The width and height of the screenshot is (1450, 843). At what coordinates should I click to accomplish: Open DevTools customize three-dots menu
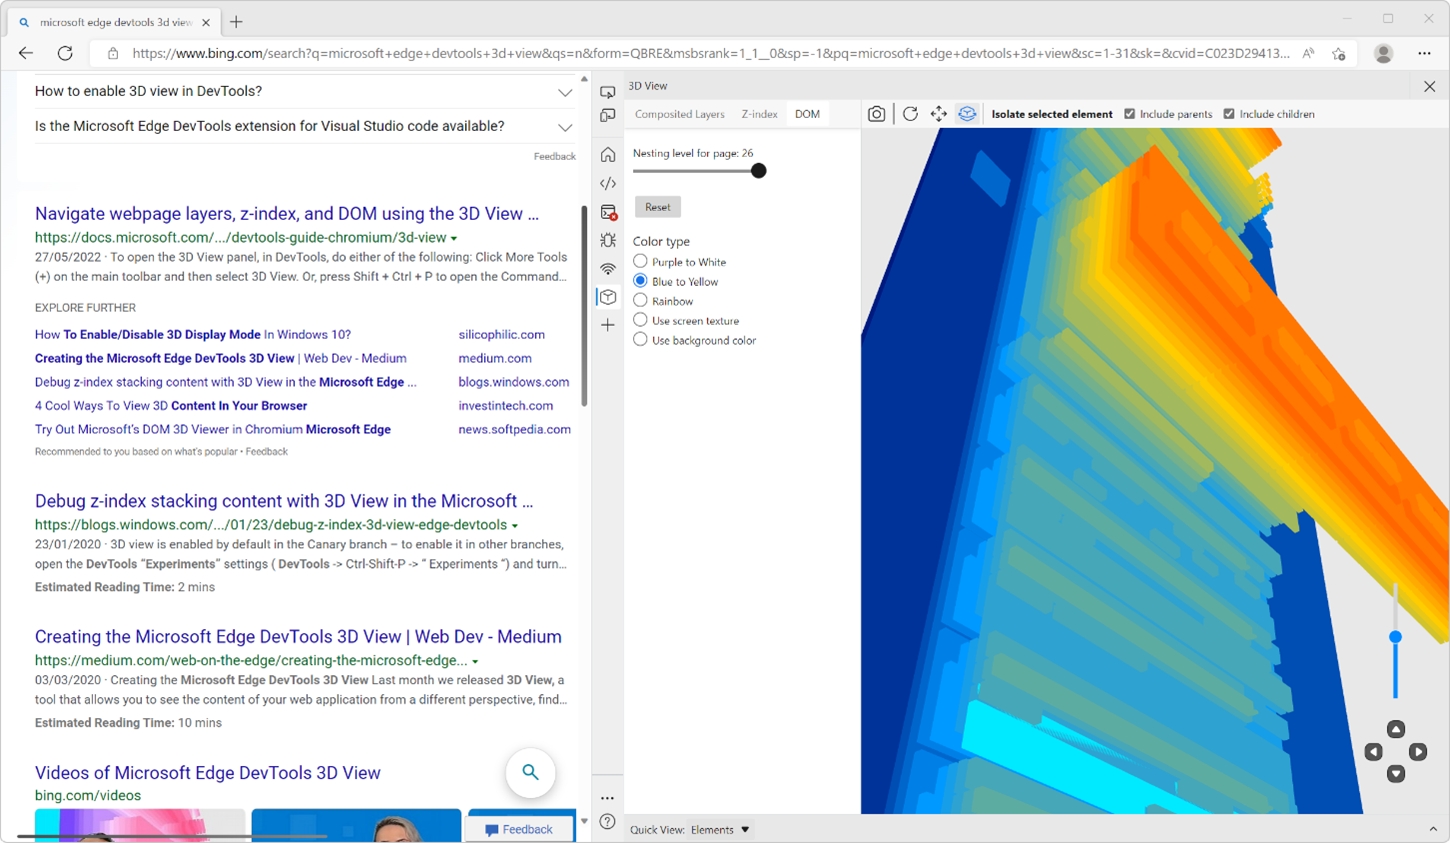(x=608, y=798)
